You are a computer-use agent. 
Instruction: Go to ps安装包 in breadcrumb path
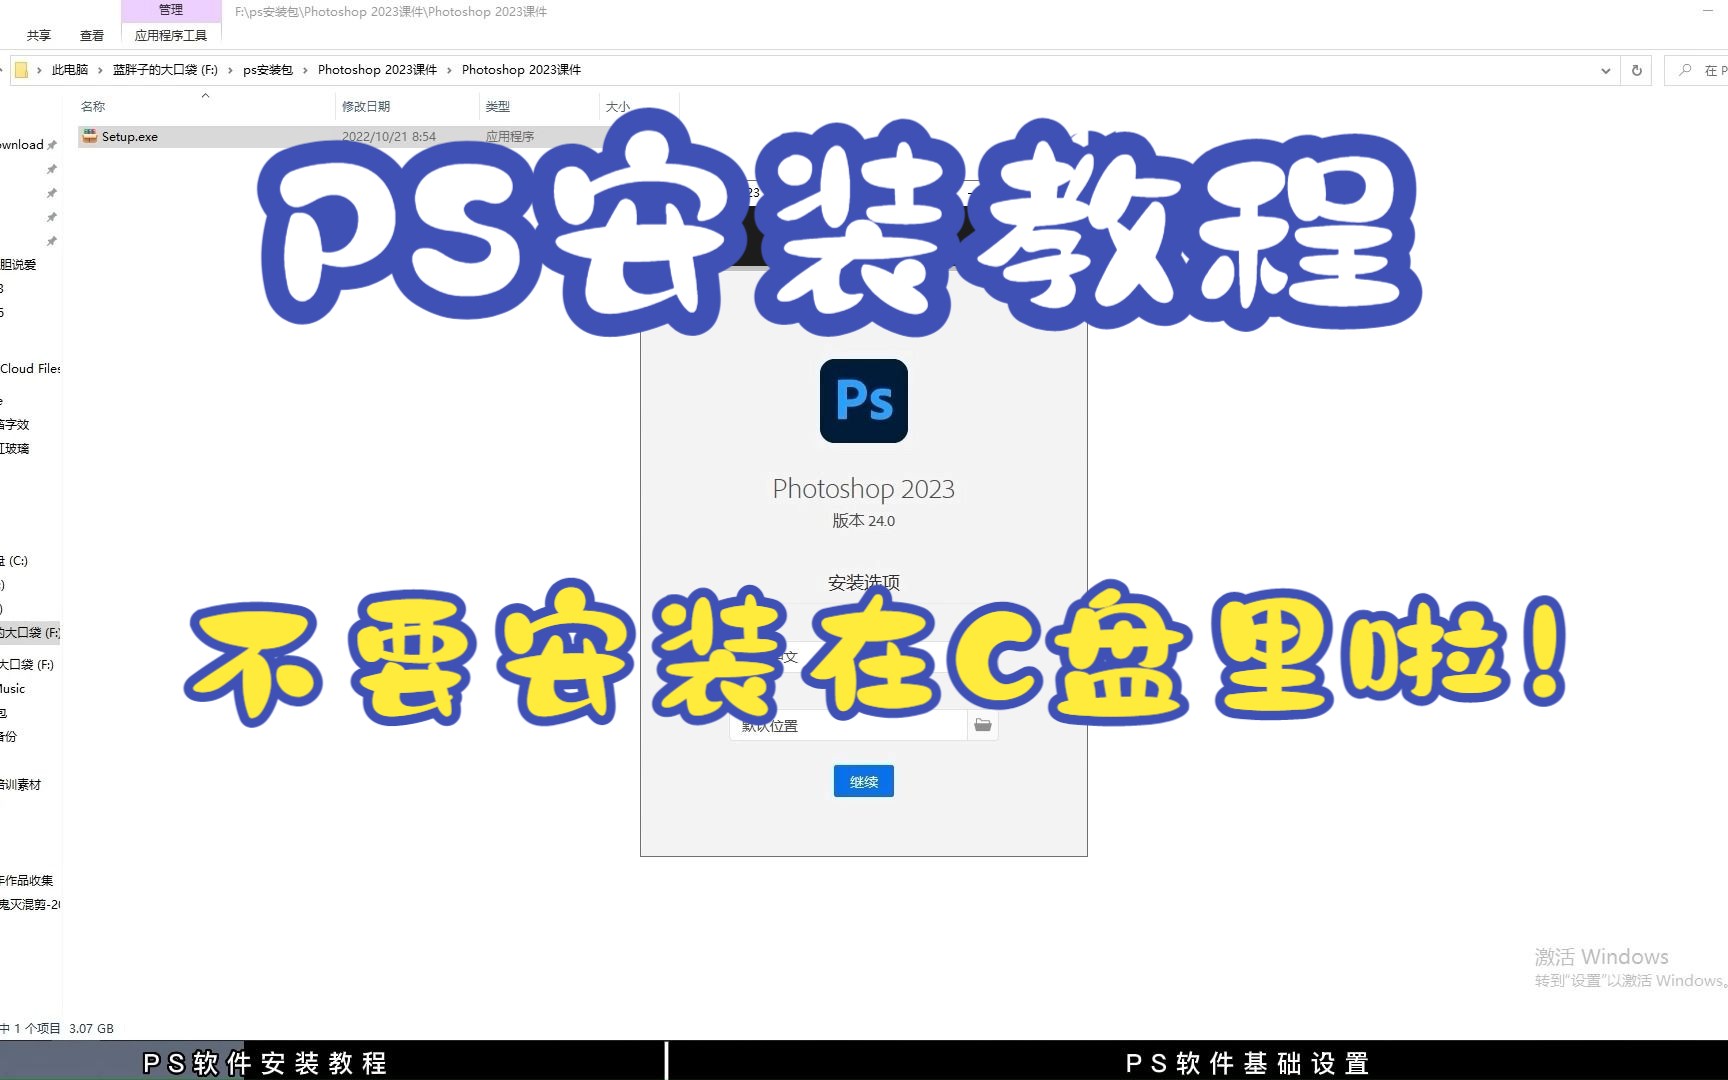coord(268,70)
